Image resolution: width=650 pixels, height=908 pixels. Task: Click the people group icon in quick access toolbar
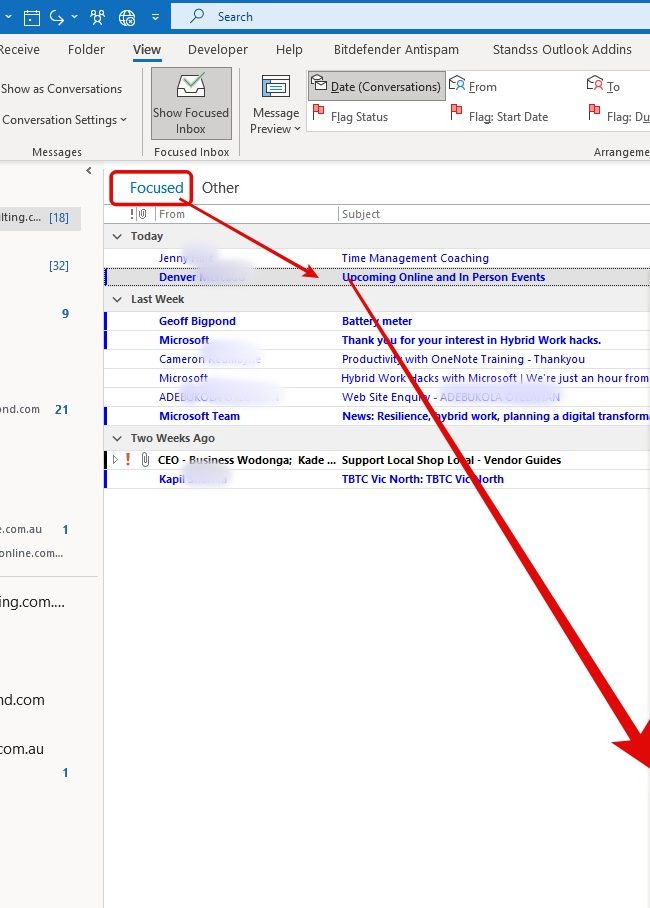(x=97, y=17)
